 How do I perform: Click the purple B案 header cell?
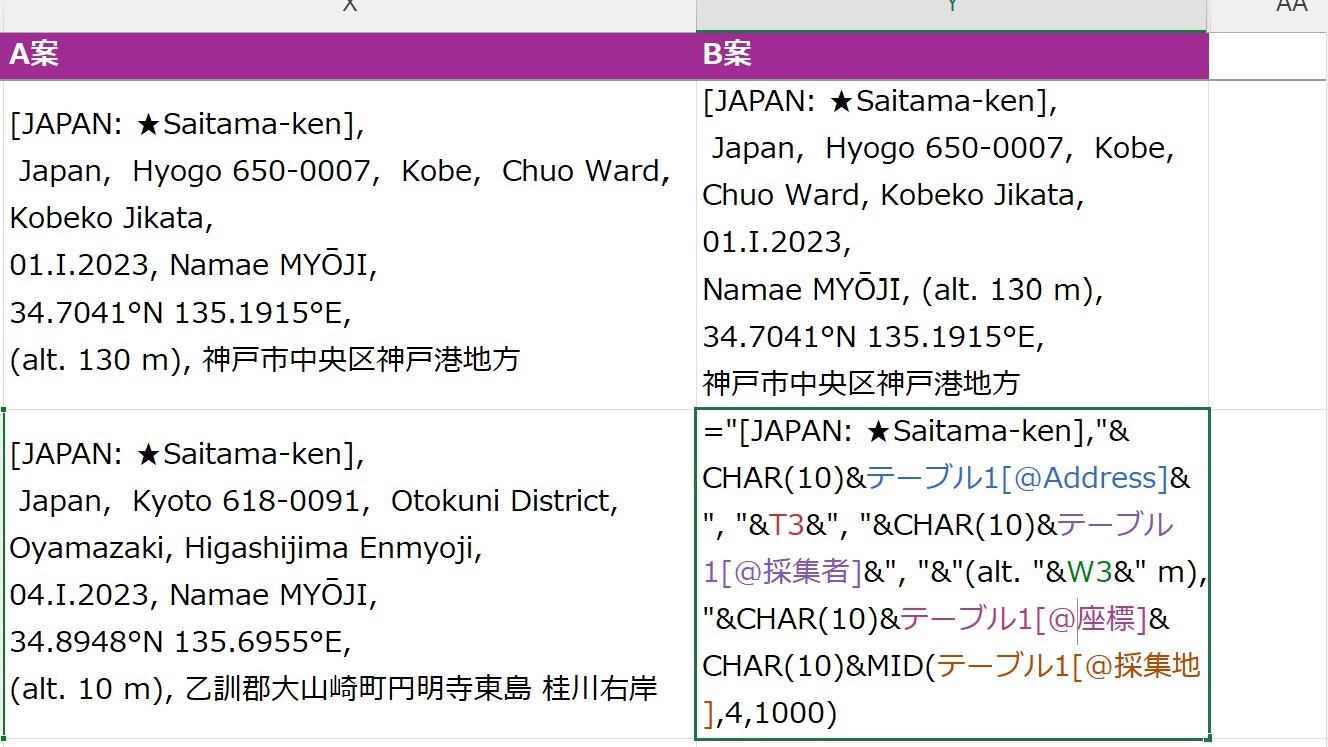click(951, 55)
